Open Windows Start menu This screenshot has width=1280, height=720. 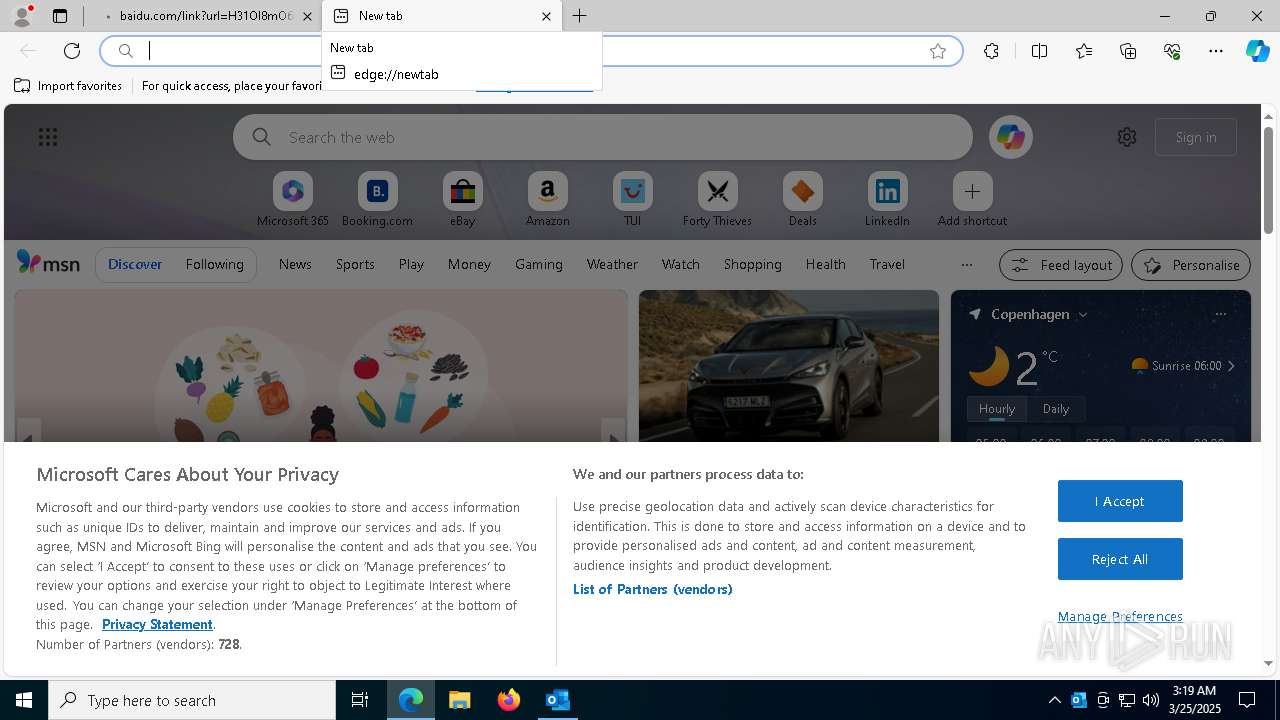pos(24,700)
